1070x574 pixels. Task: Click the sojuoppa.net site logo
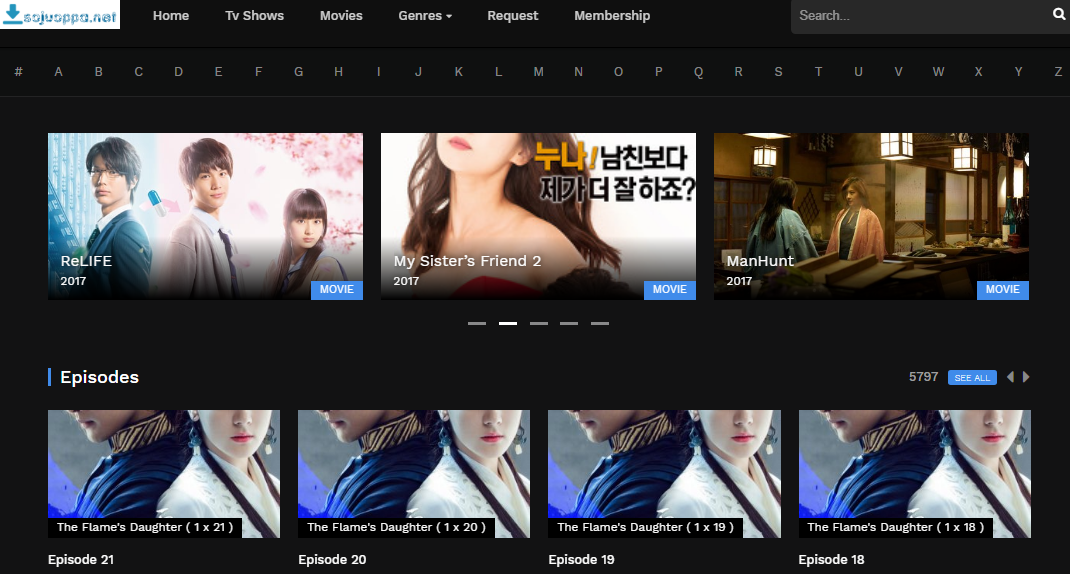click(x=60, y=14)
